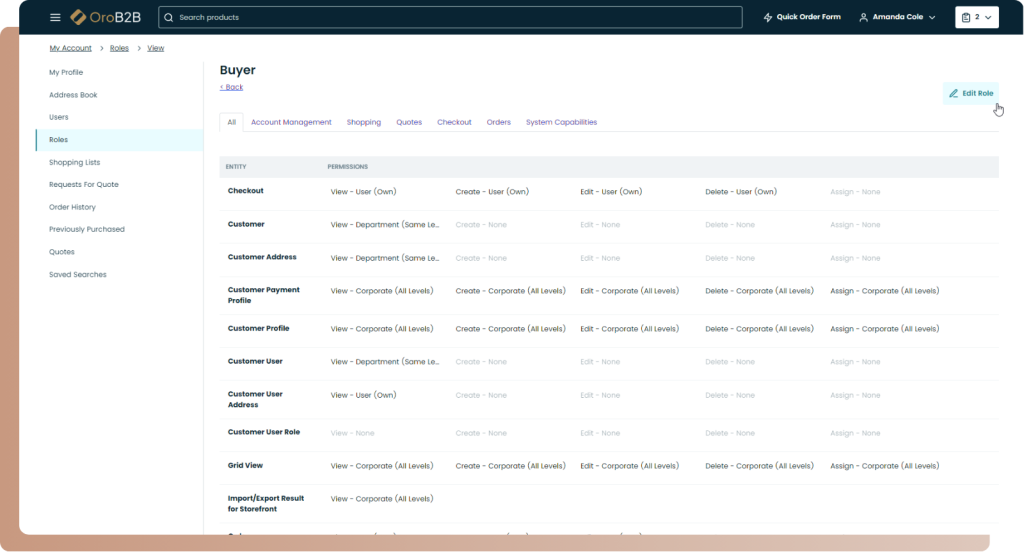Screen dimensions: 1024x552
Task: Click the Roles breadcrumb link
Action: (x=119, y=48)
